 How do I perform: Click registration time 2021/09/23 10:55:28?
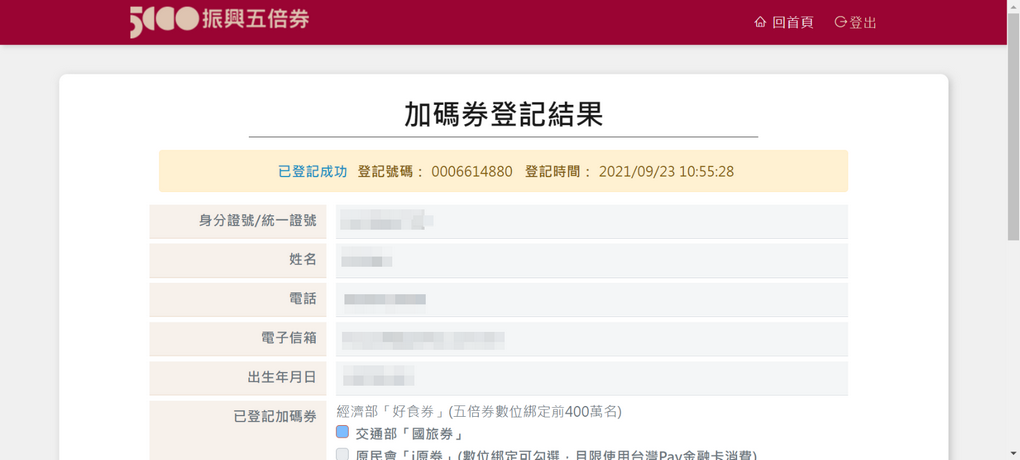tap(666, 172)
